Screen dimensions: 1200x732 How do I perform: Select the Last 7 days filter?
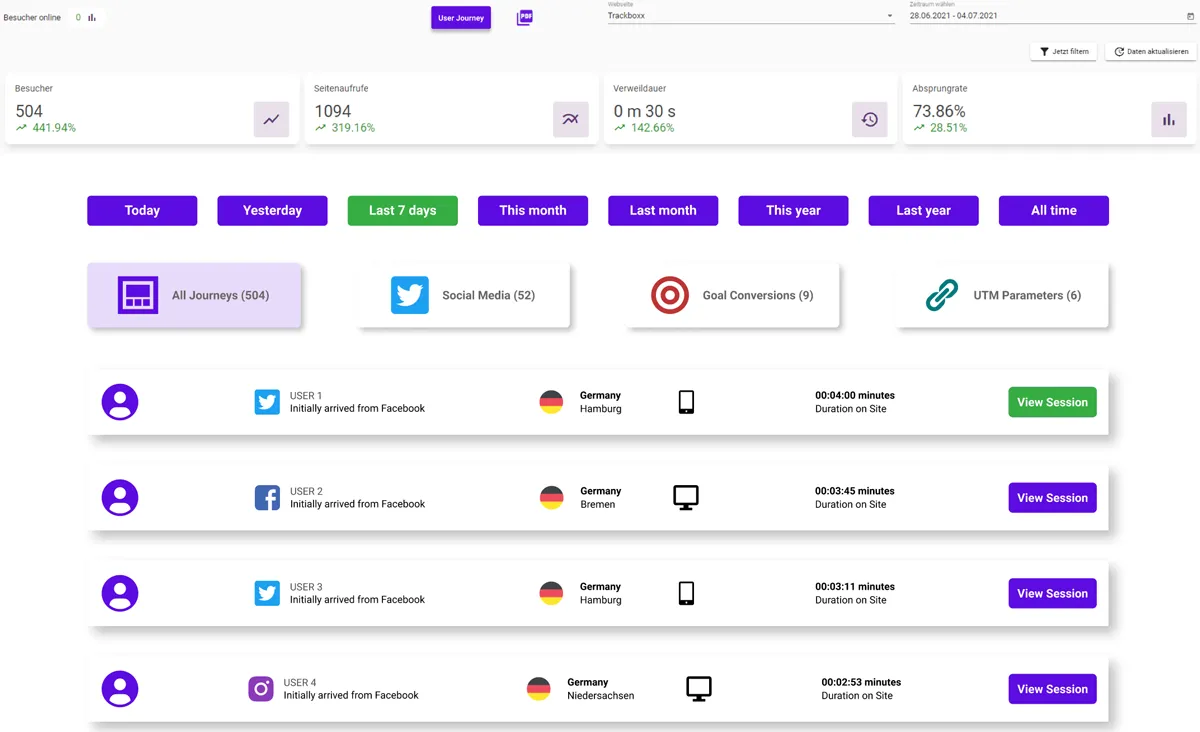(x=402, y=210)
